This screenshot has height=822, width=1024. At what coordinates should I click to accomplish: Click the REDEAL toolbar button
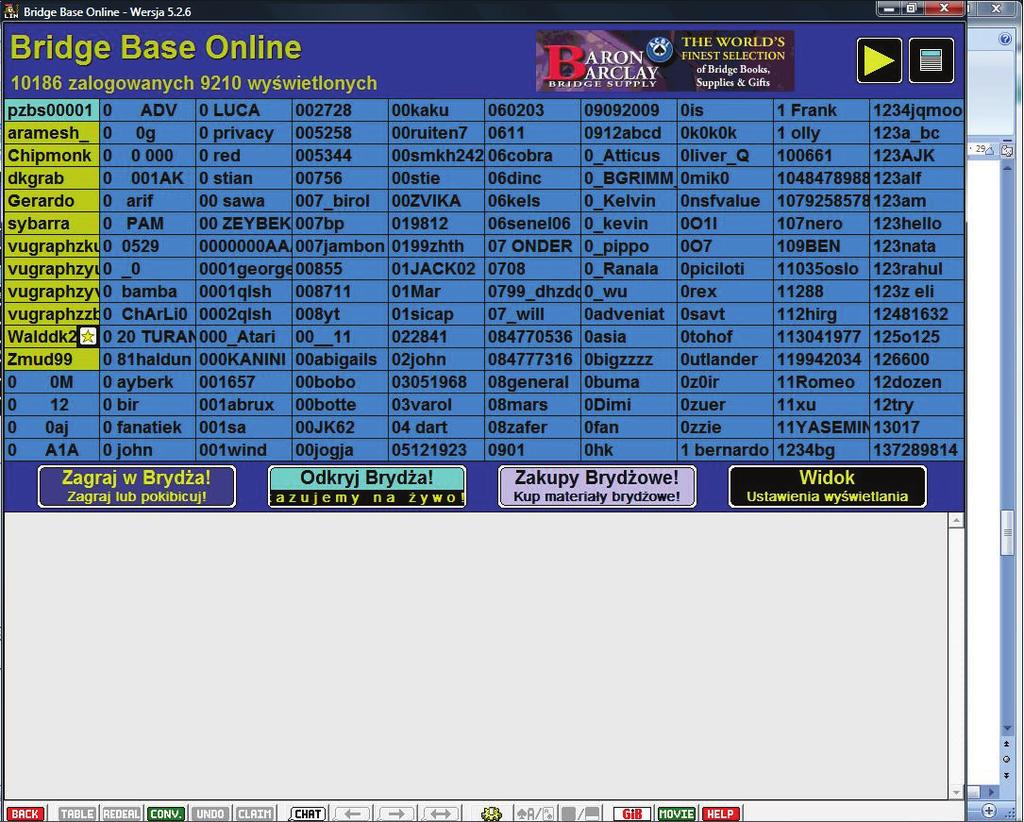pyautogui.click(x=121, y=814)
